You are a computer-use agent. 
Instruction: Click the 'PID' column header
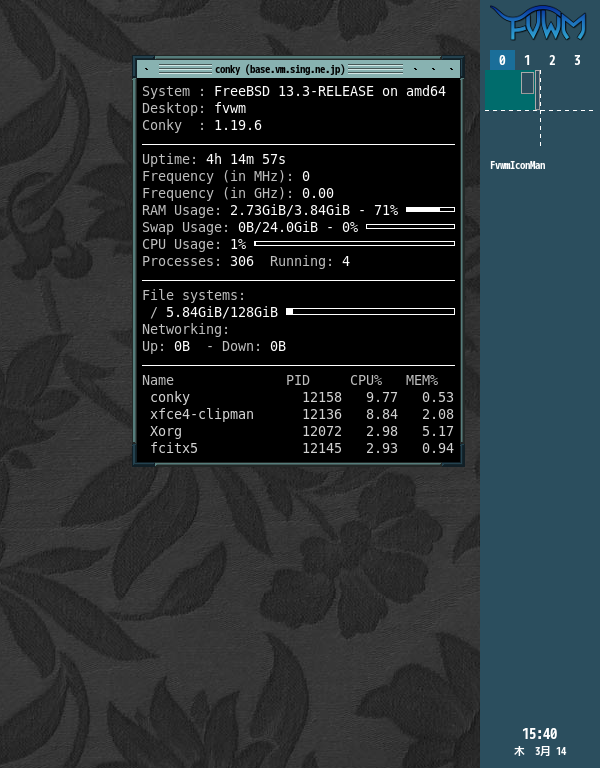coord(298,381)
